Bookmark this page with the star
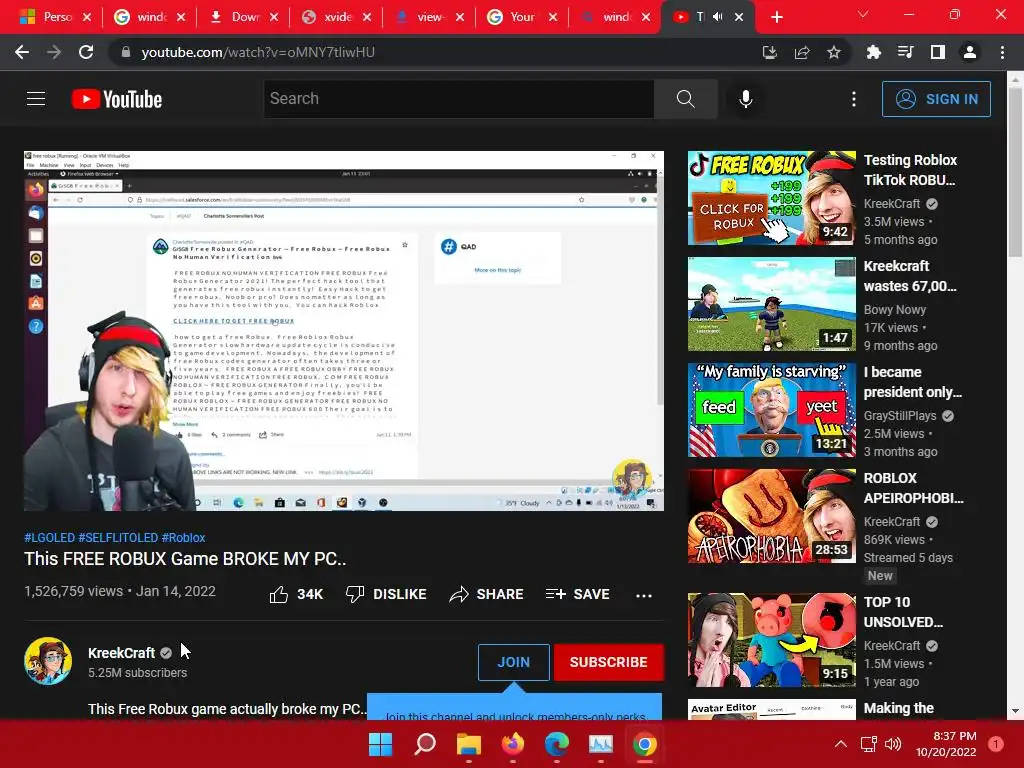 click(x=834, y=52)
